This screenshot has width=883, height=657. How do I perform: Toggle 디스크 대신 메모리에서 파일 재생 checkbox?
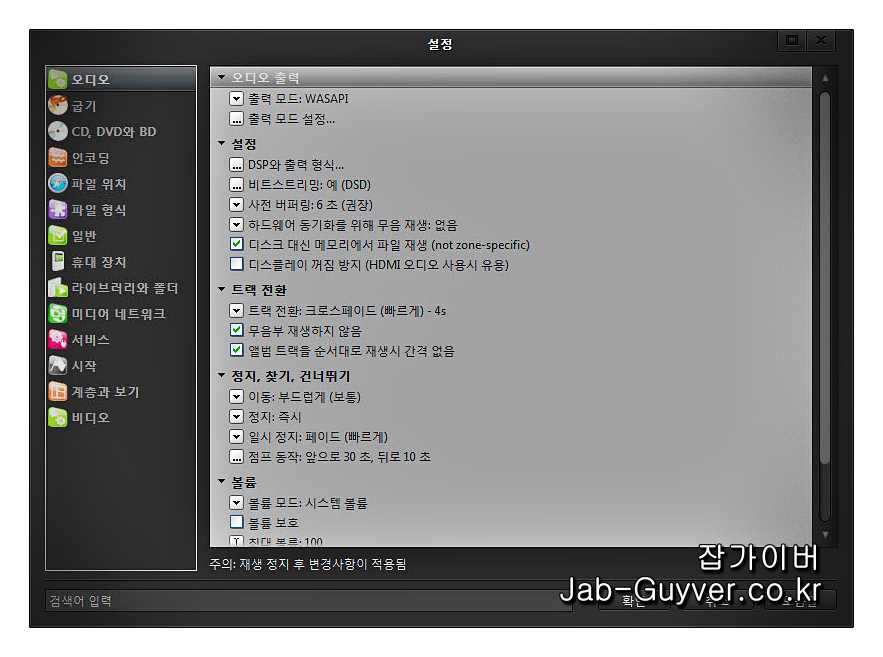click(x=237, y=244)
